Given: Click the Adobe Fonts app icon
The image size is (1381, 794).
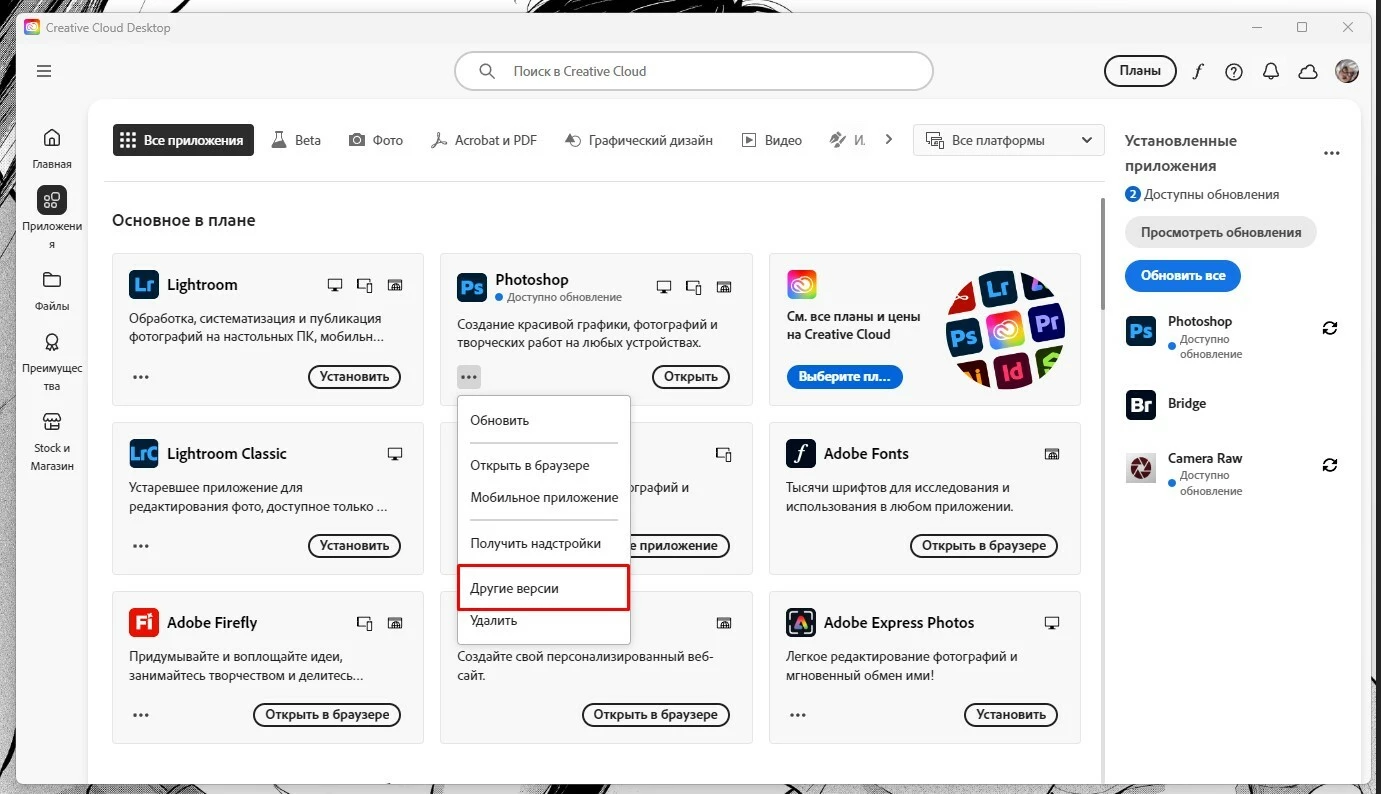Looking at the screenshot, I should 801,454.
